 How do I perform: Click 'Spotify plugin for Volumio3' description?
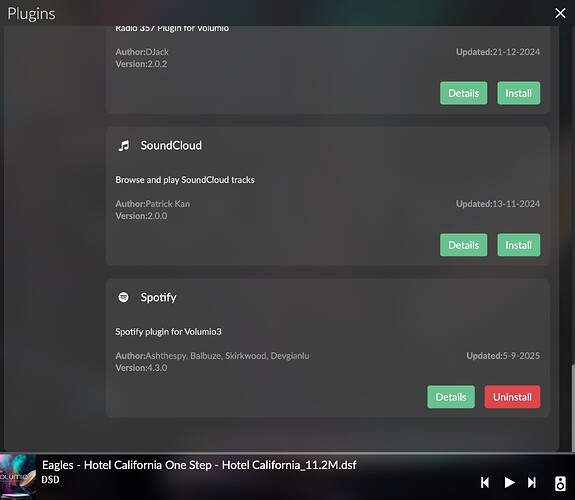(x=168, y=332)
